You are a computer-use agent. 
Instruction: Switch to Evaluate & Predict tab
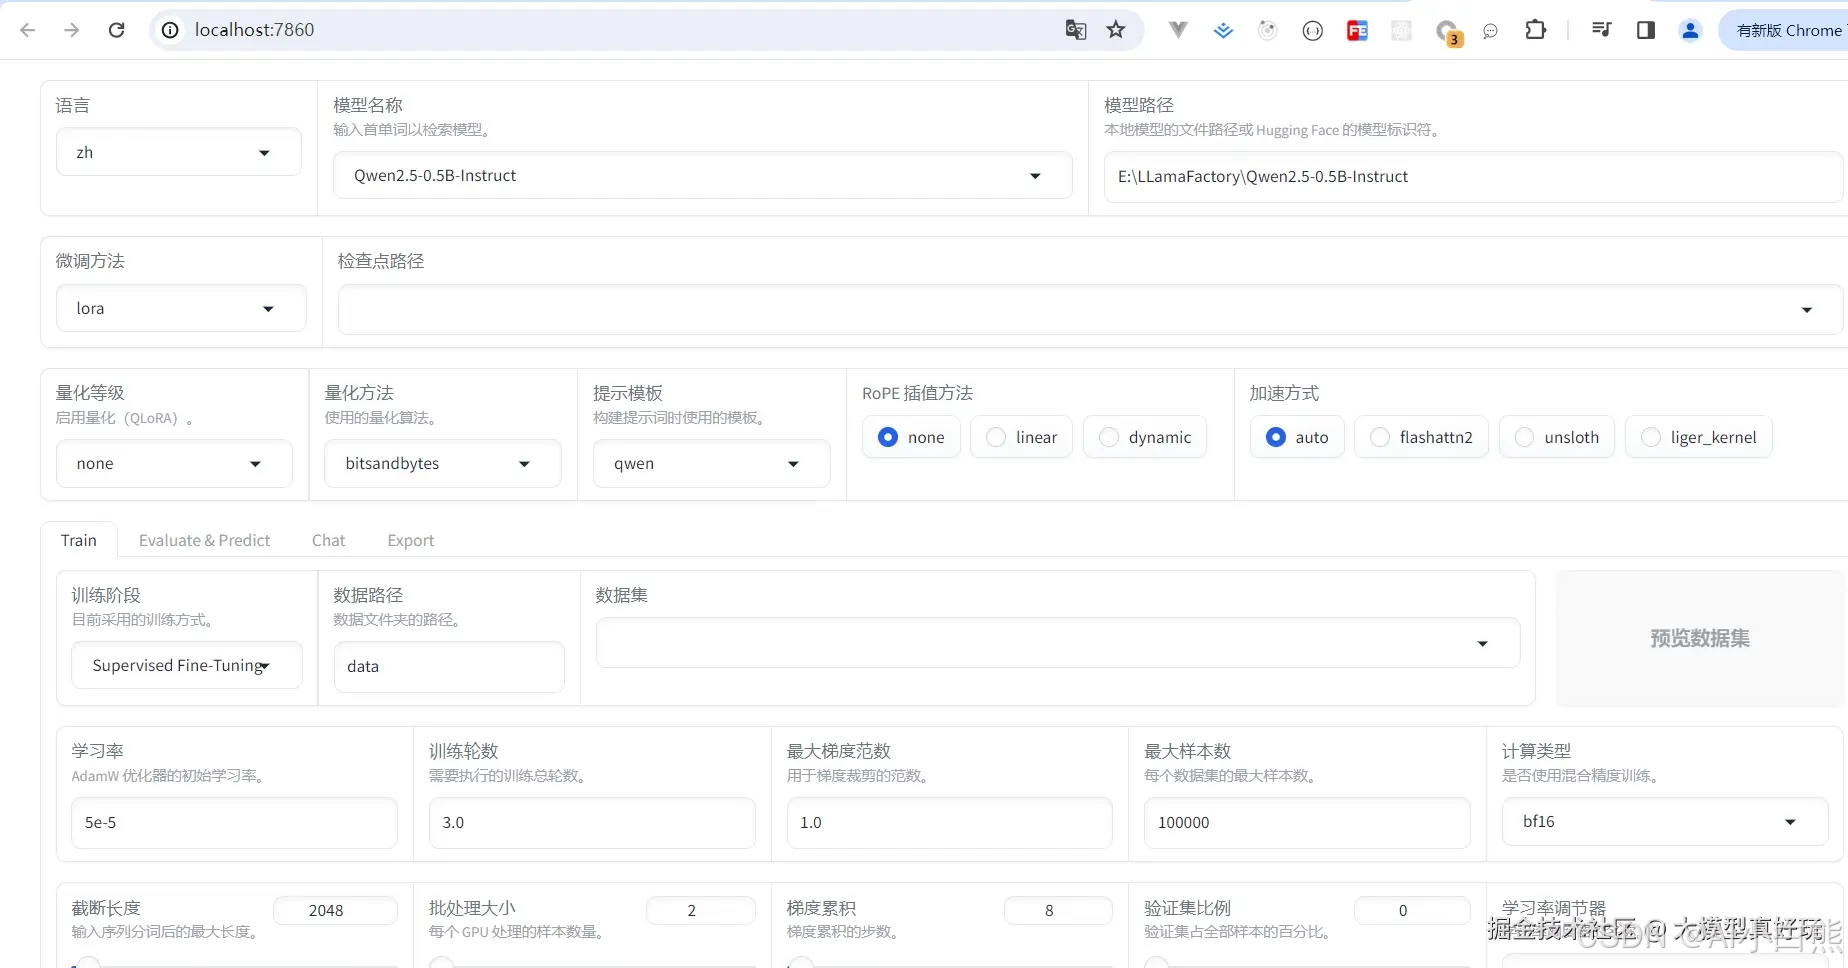click(x=204, y=540)
